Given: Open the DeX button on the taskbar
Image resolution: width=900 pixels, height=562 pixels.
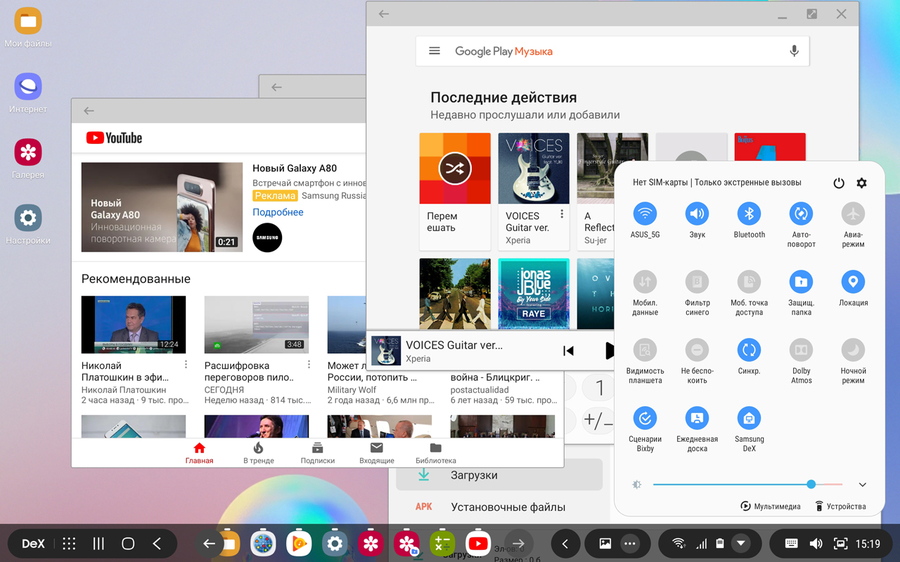Looking at the screenshot, I should (33, 544).
